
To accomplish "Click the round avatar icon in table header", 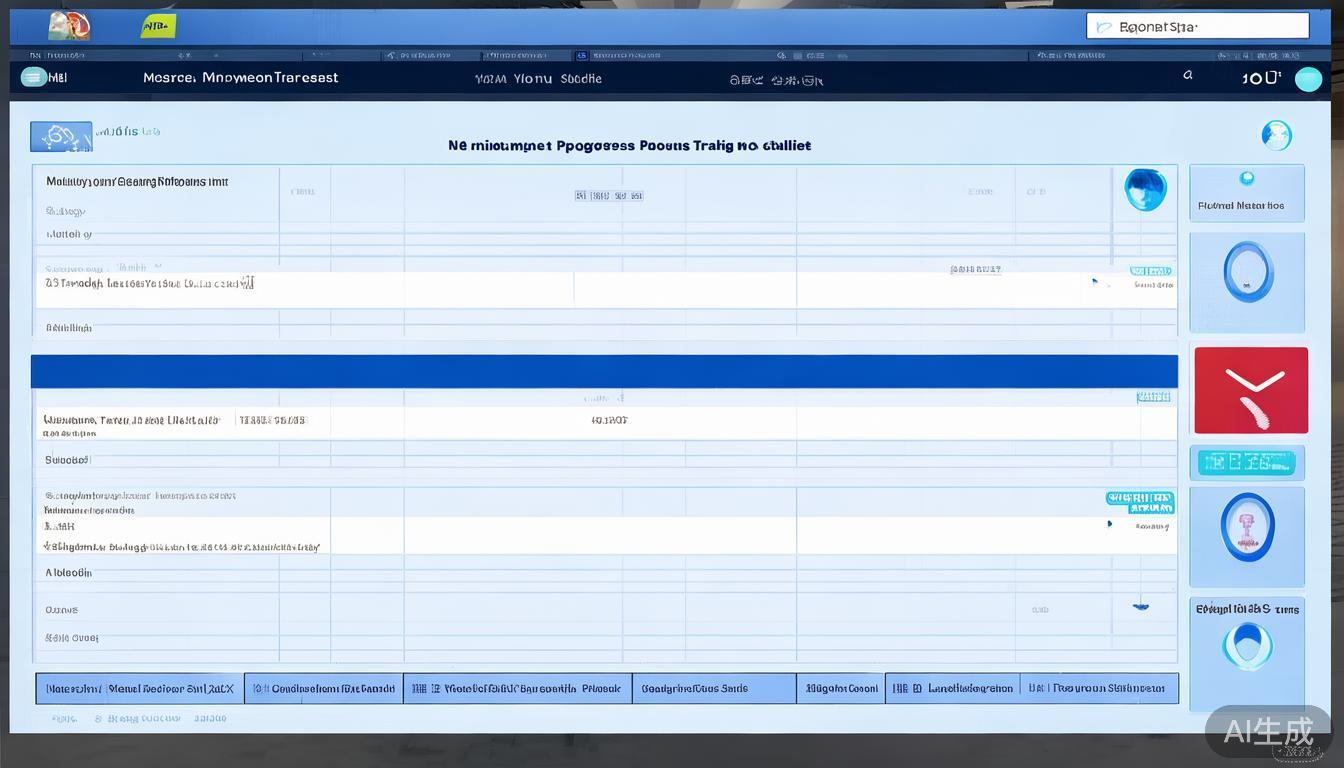I will [x=1145, y=189].
